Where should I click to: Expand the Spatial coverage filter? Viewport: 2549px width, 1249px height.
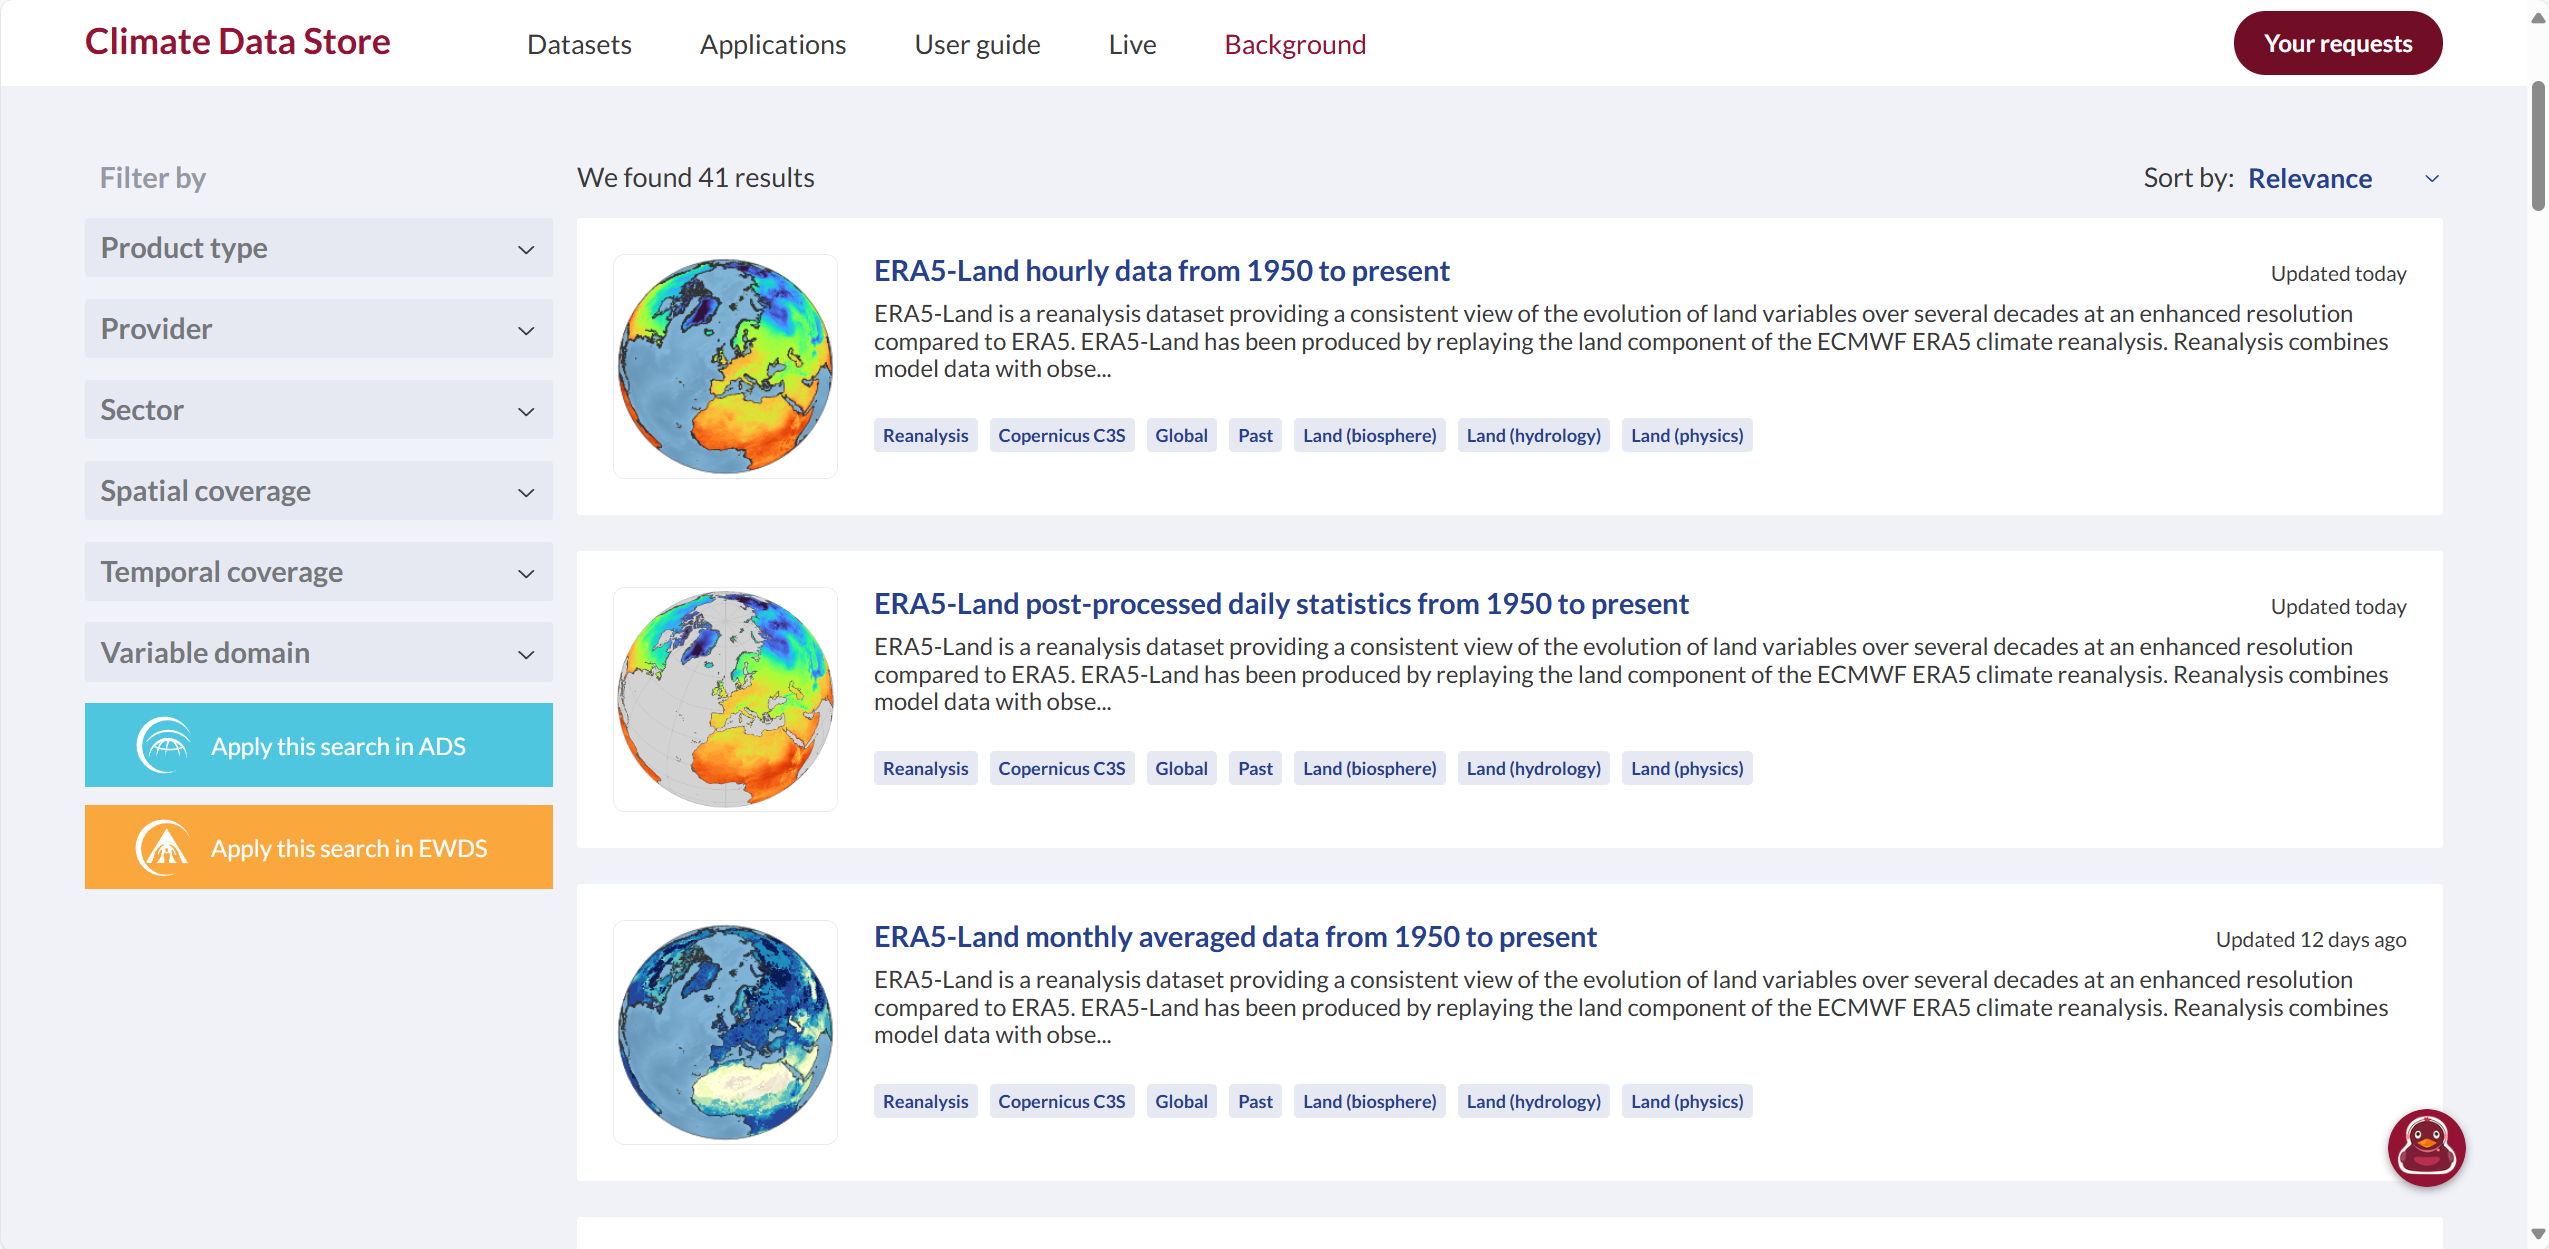pos(318,491)
